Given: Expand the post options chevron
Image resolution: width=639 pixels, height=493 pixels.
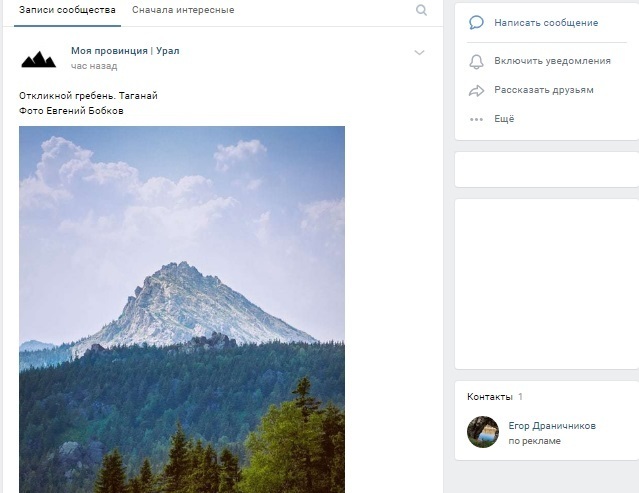Looking at the screenshot, I should [419, 53].
